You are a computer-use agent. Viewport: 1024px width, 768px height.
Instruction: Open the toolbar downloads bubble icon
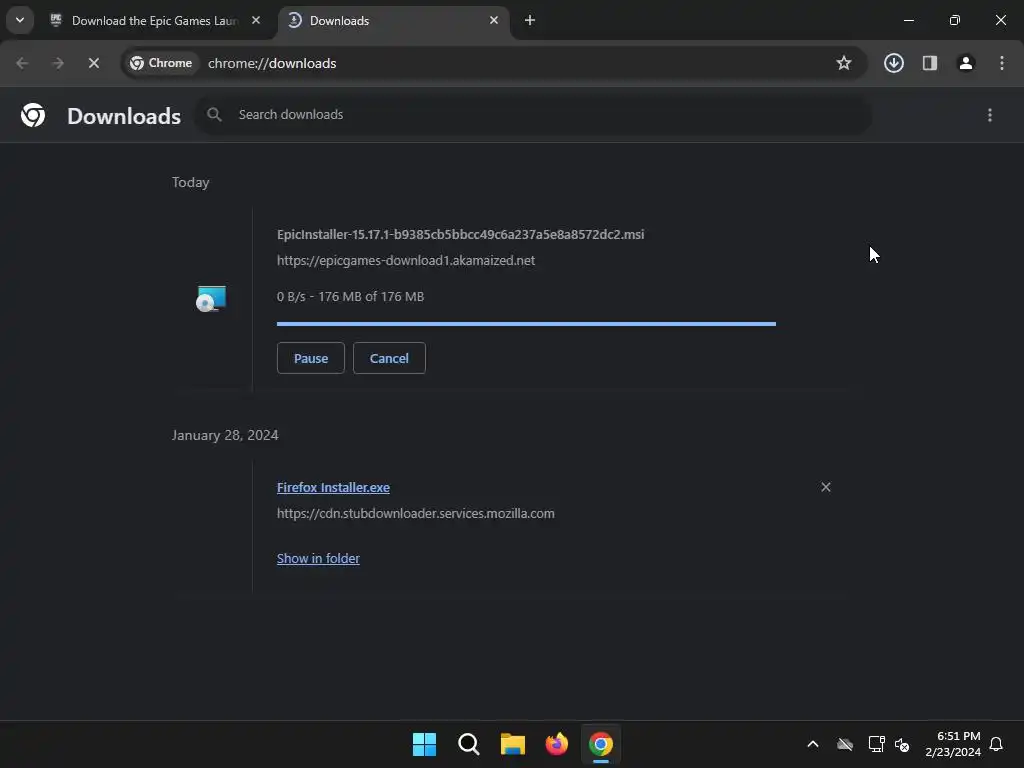[x=894, y=63]
